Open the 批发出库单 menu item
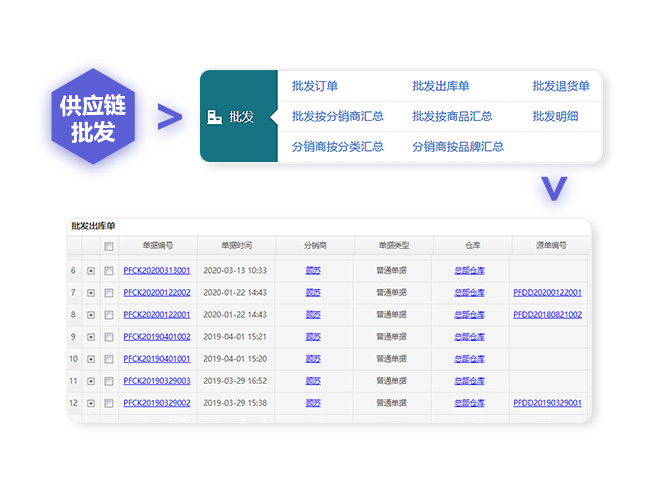 click(441, 87)
